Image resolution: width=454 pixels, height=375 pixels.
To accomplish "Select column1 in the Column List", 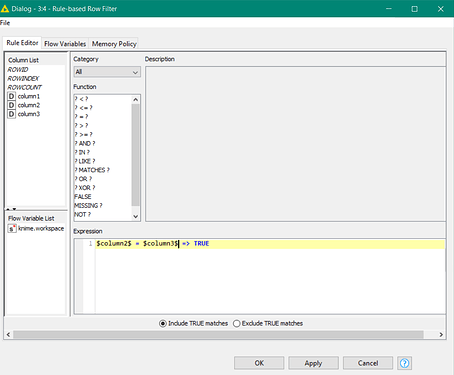I will coord(29,96).
